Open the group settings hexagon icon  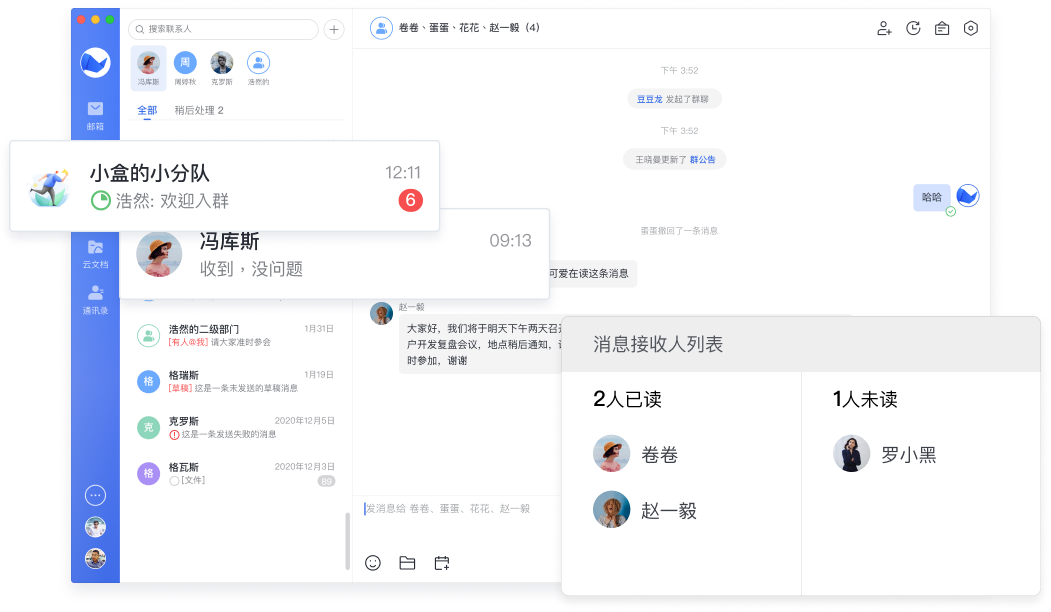click(x=970, y=29)
